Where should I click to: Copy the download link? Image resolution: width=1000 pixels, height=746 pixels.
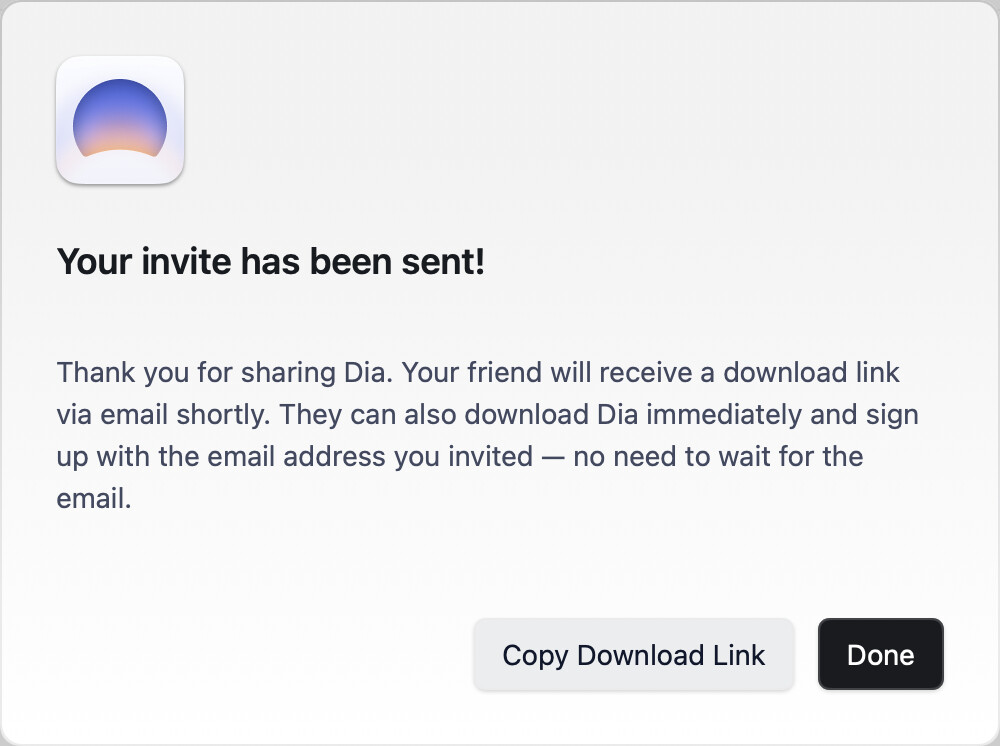633,654
